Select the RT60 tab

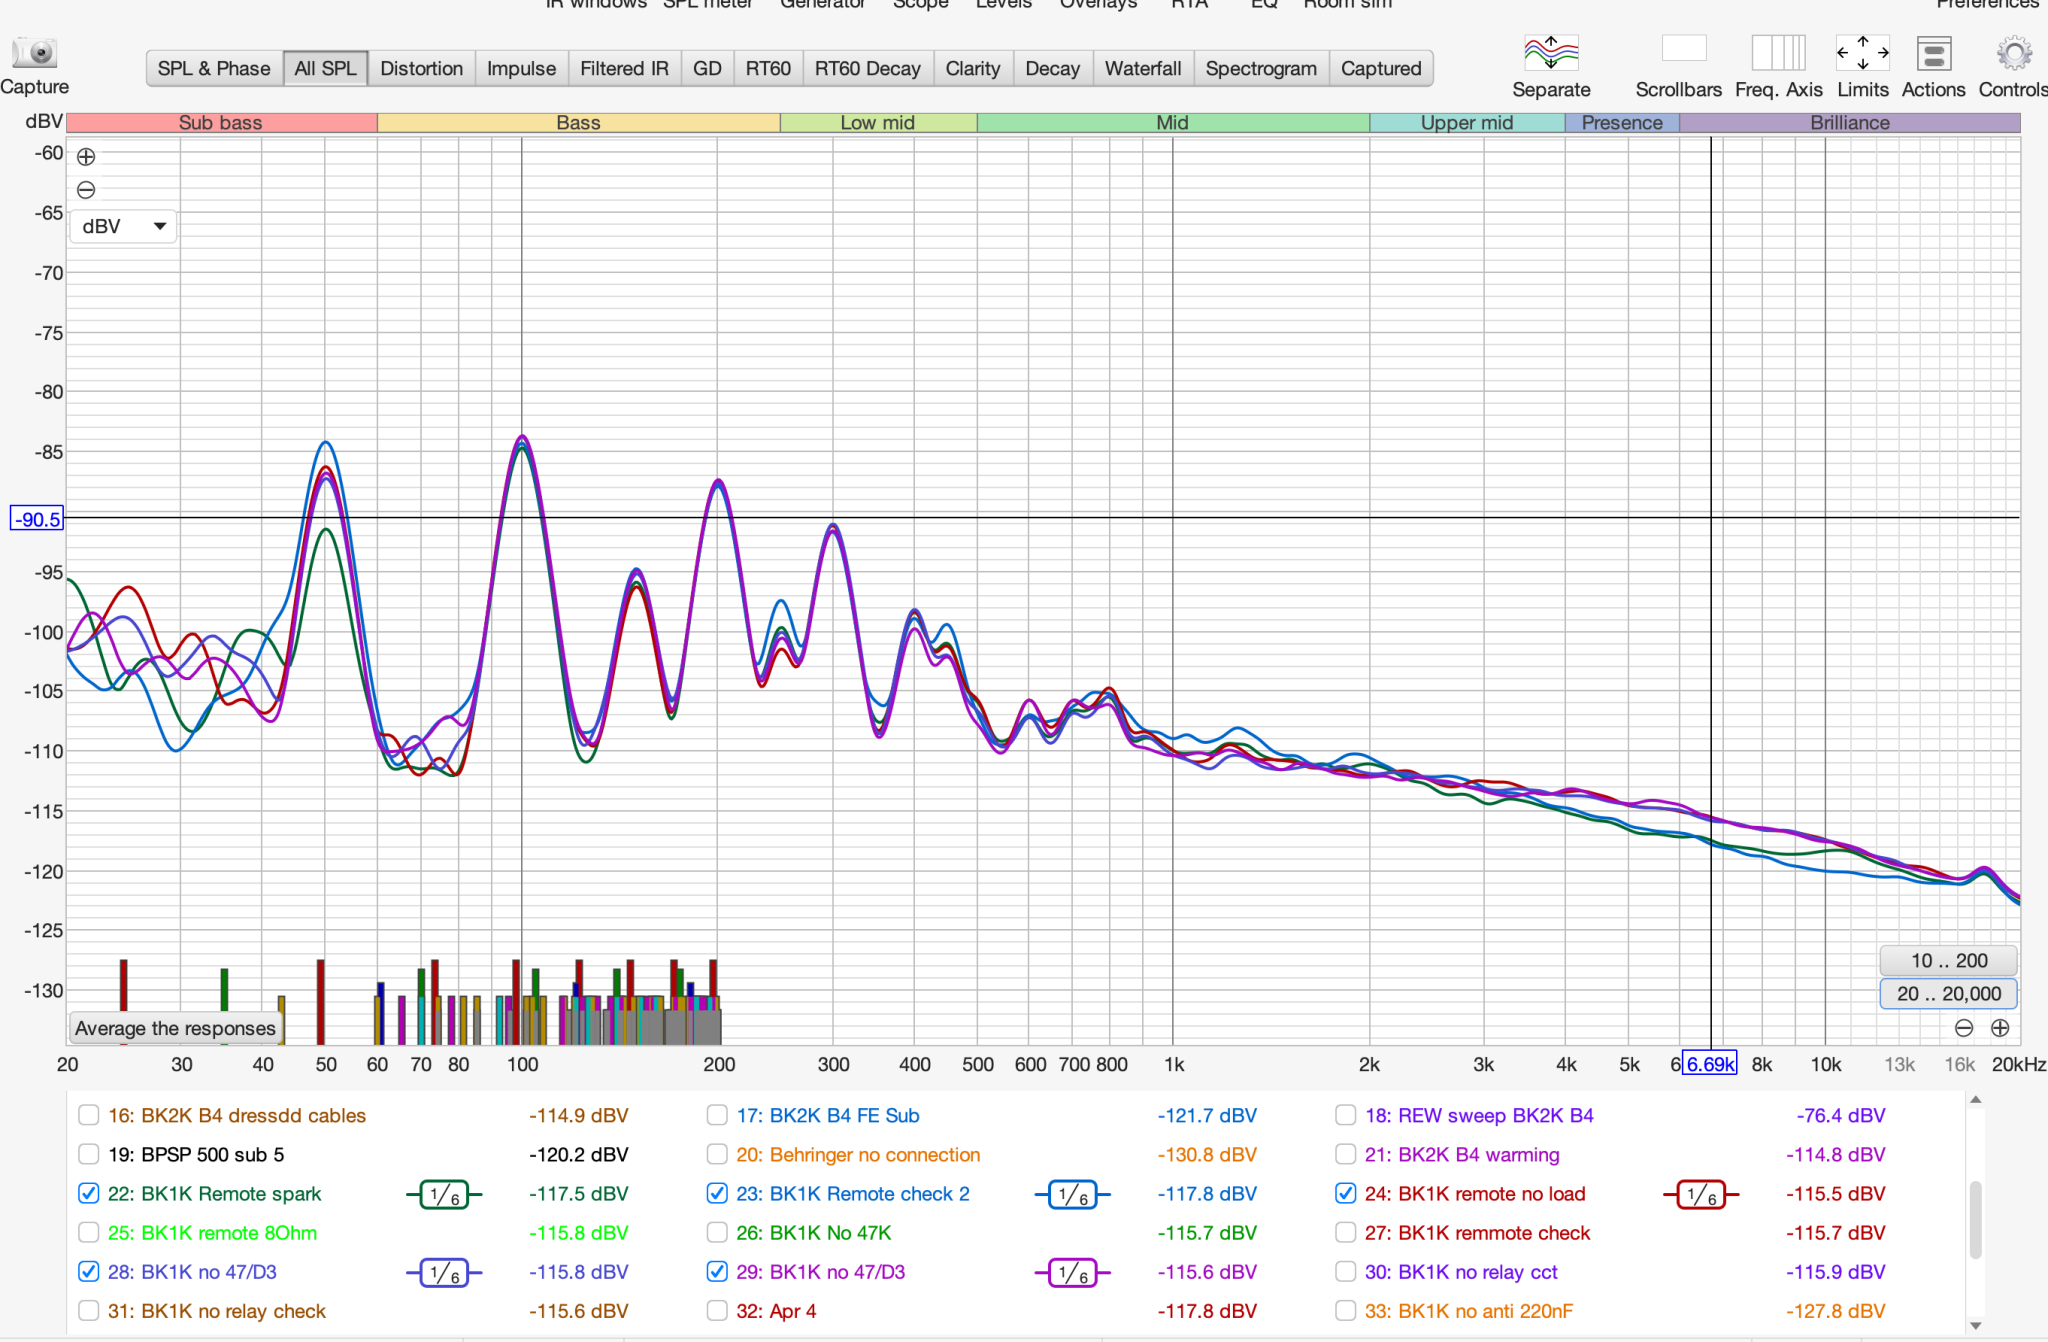click(768, 68)
